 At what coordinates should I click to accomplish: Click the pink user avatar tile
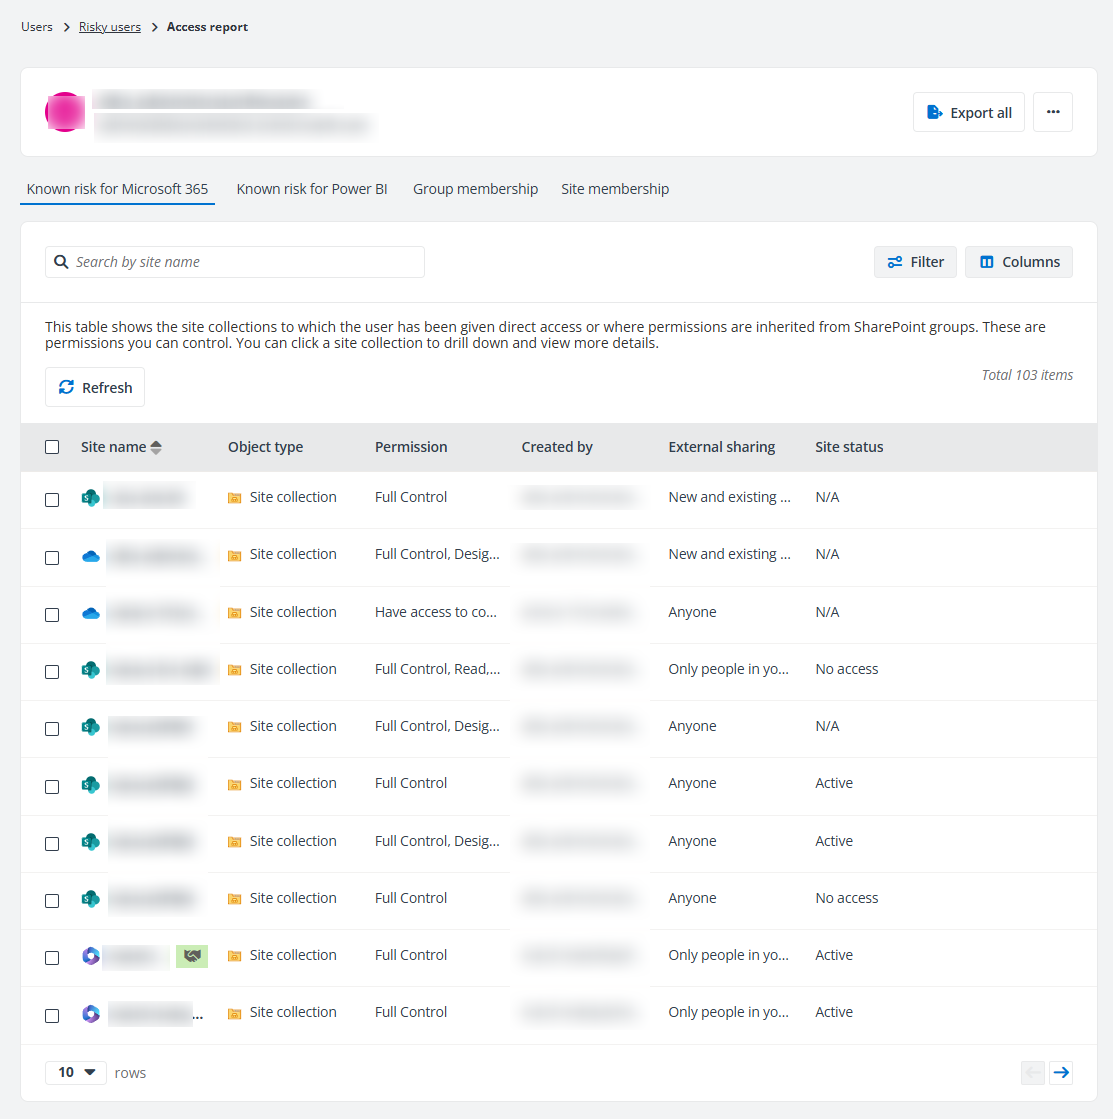tap(65, 112)
